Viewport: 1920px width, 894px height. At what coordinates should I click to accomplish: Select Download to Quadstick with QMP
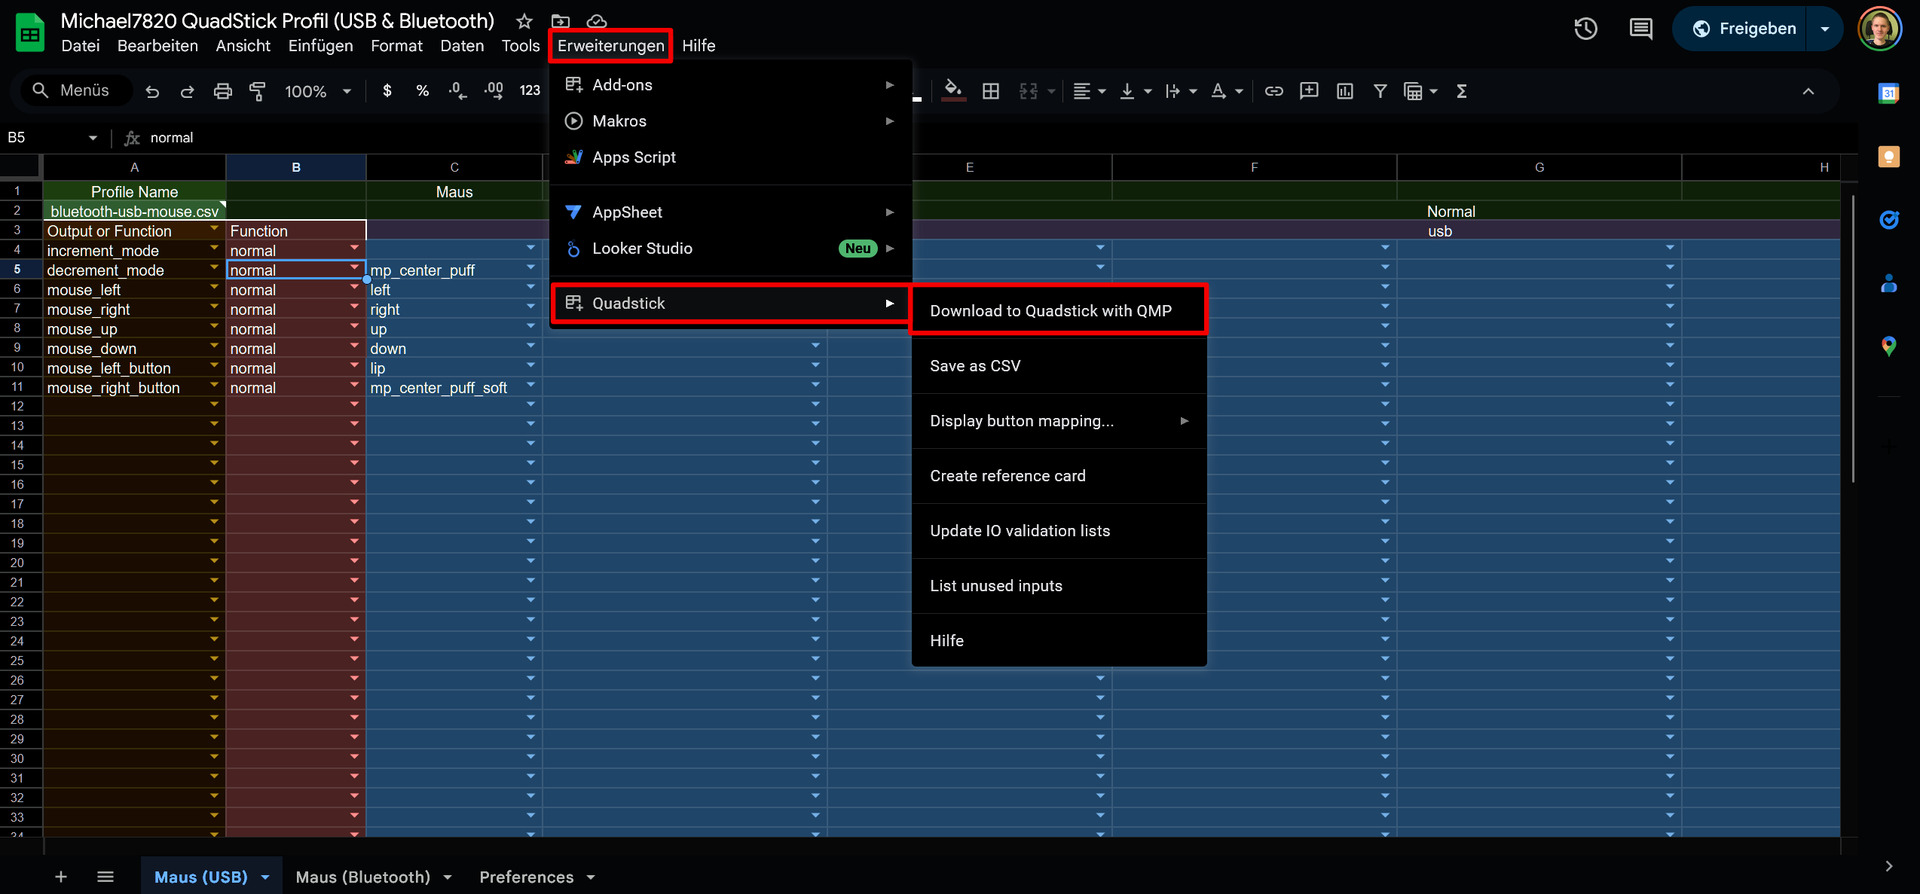click(x=1050, y=311)
